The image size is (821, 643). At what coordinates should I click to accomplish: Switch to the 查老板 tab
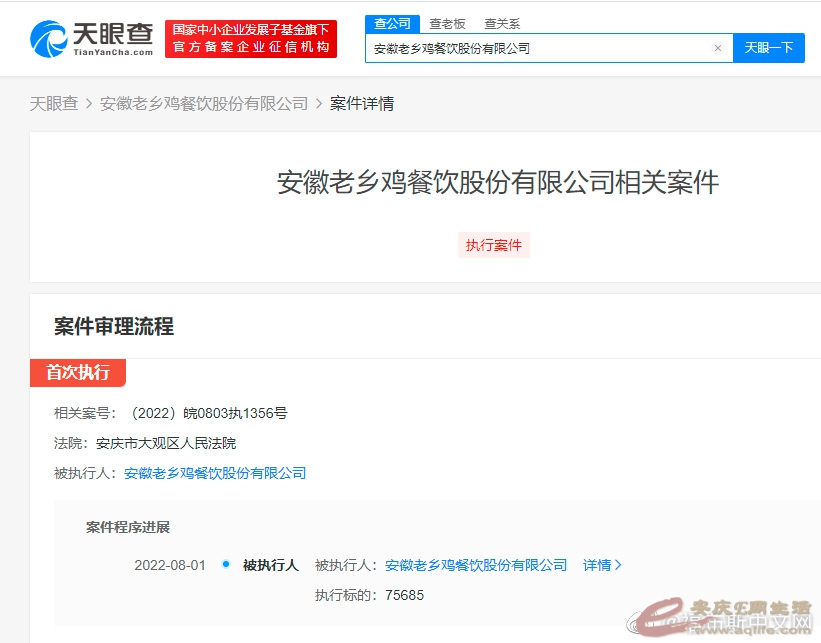coord(446,23)
